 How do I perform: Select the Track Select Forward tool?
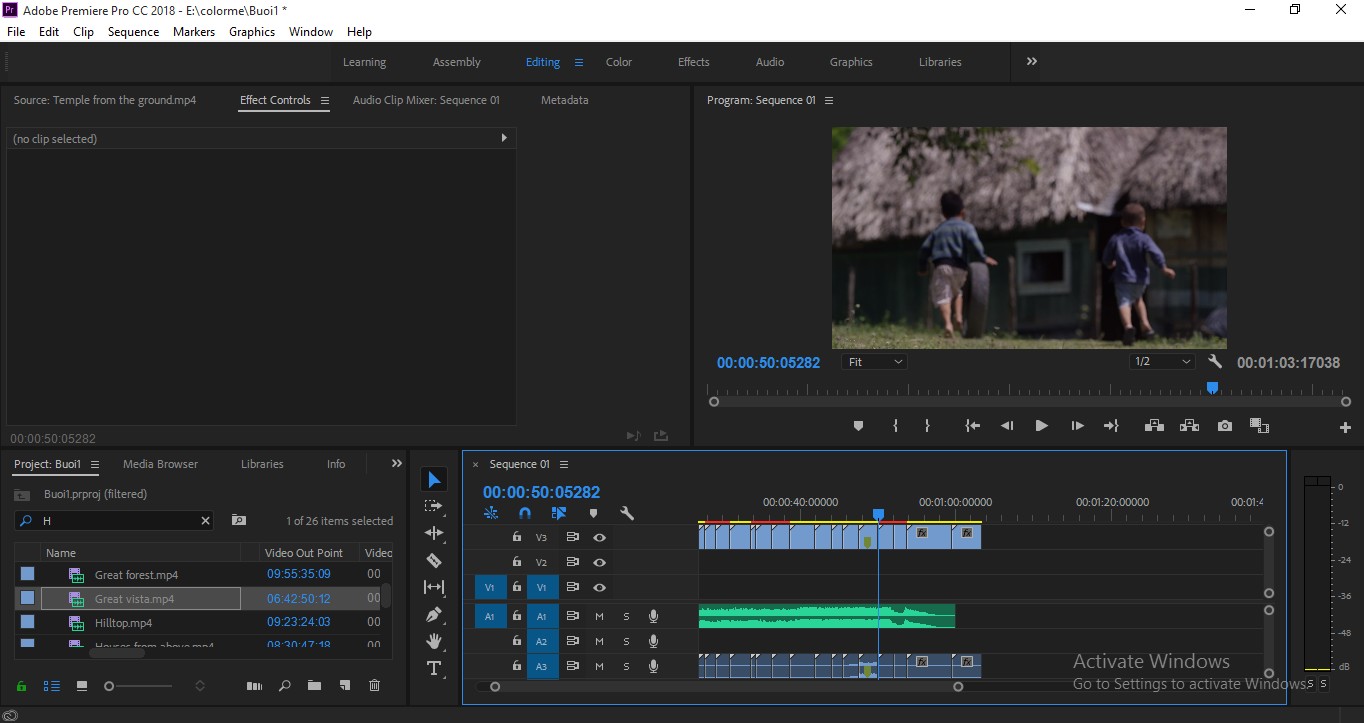[x=434, y=506]
